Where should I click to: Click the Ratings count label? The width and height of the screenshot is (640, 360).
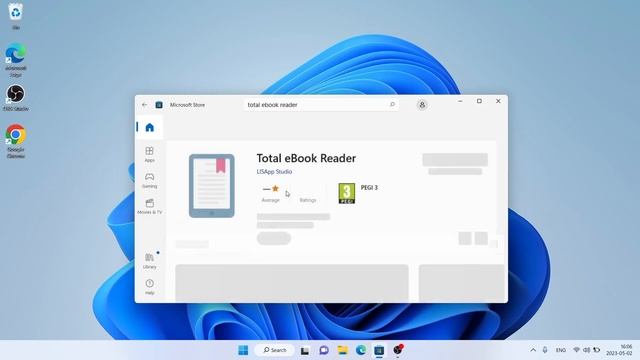pyautogui.click(x=308, y=200)
